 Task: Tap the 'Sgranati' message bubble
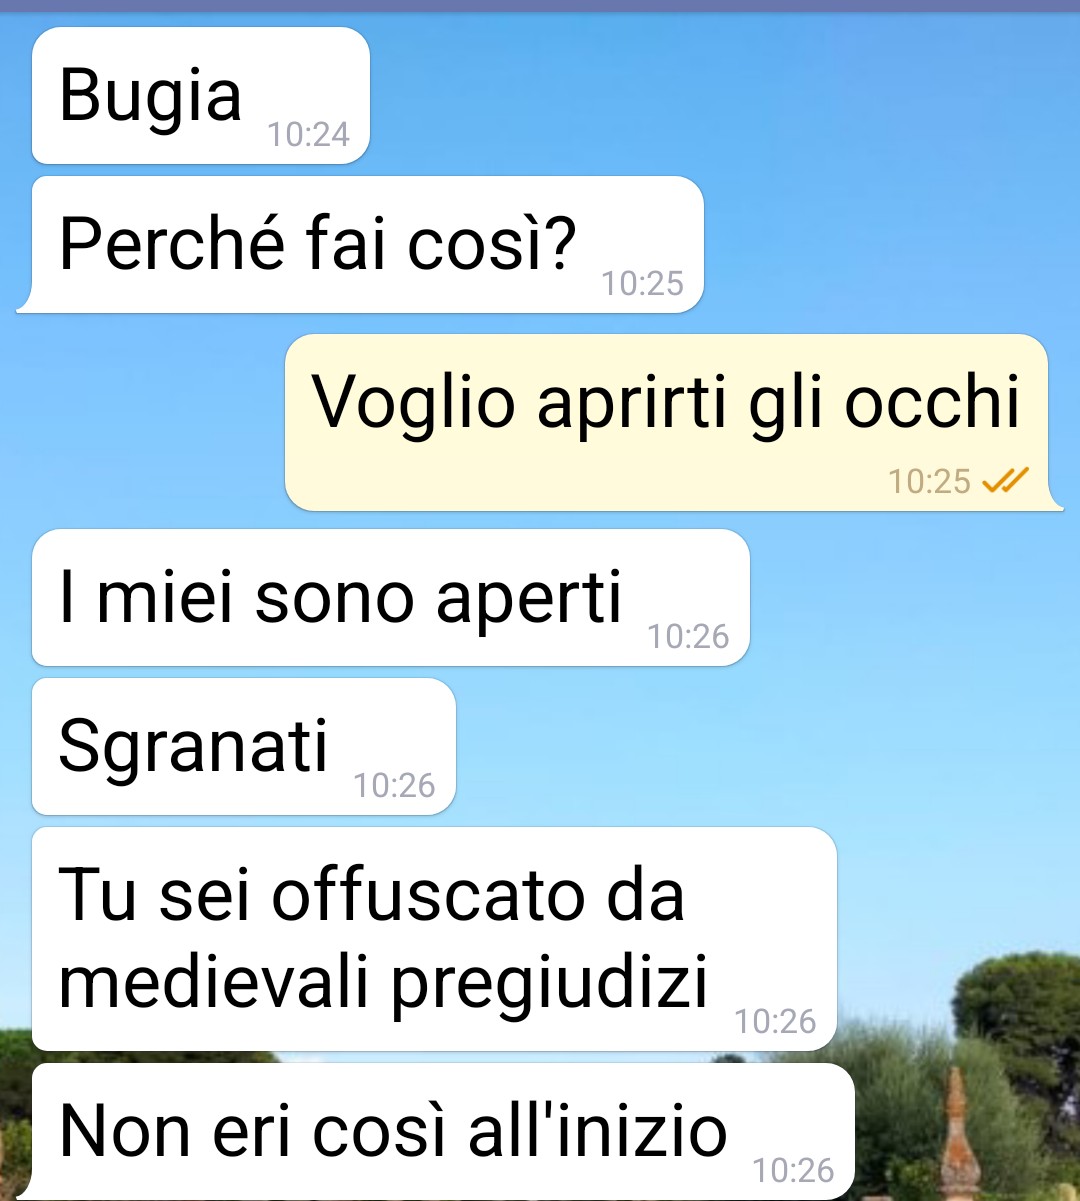click(244, 747)
